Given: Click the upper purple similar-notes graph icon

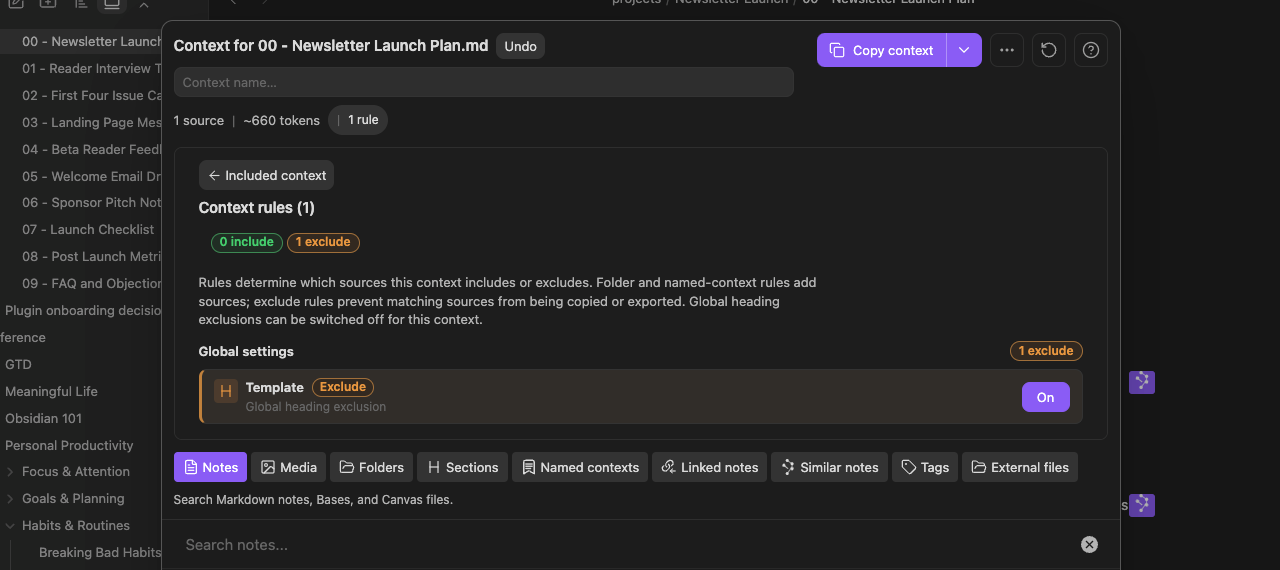Looking at the screenshot, I should (1142, 381).
